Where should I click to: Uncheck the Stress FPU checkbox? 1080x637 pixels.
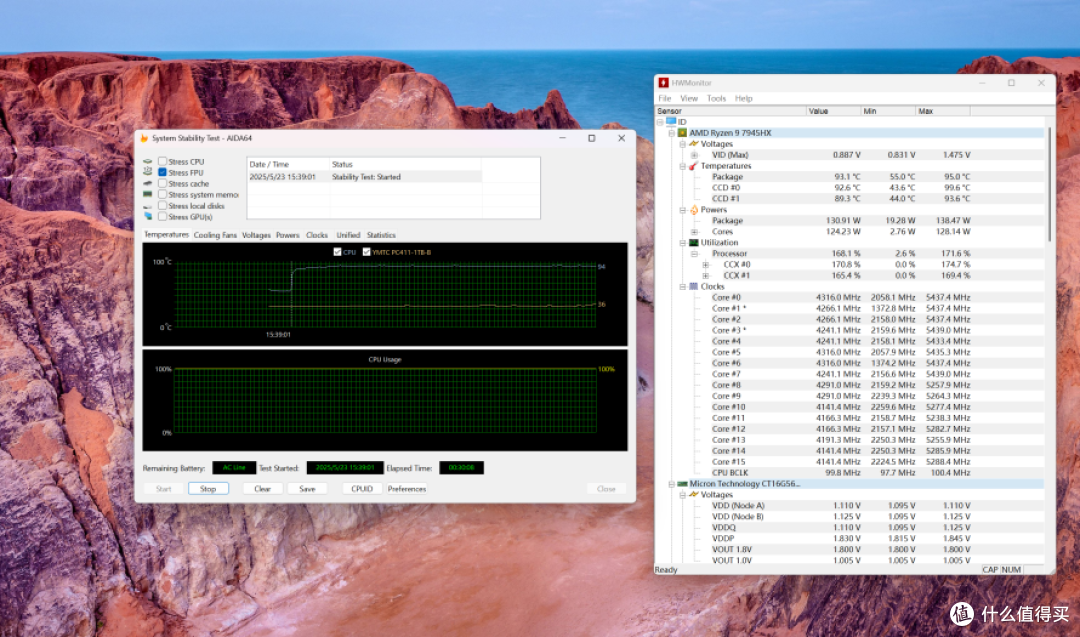(163, 172)
